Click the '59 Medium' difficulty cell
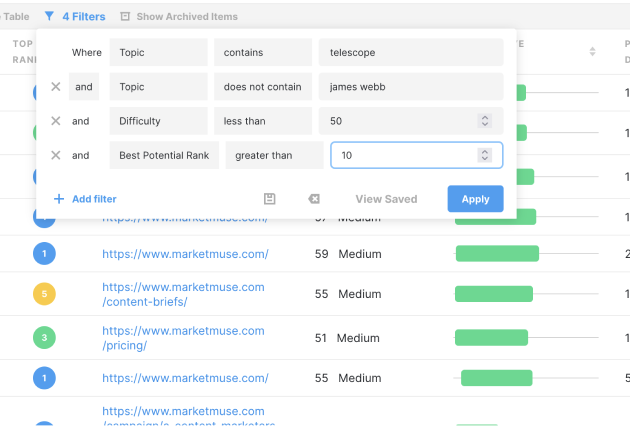Screen dimensions: 630x426 click(348, 254)
